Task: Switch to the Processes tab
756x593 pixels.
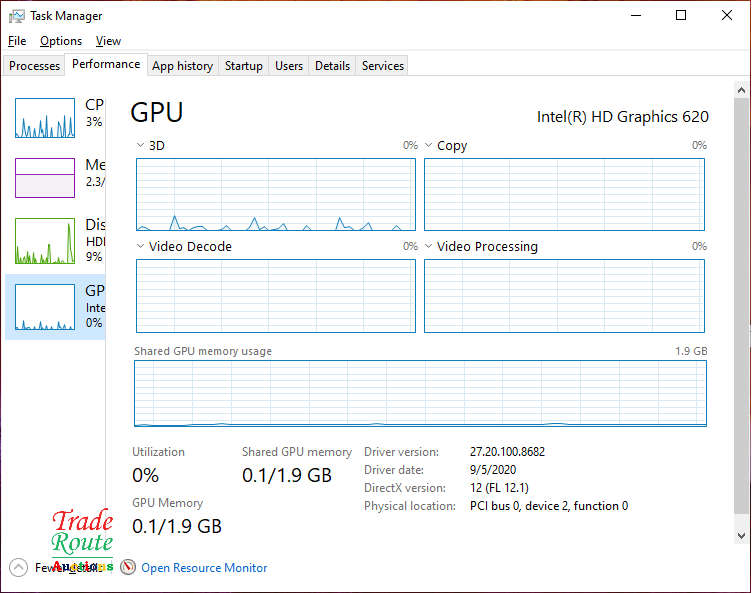Action: 35,66
